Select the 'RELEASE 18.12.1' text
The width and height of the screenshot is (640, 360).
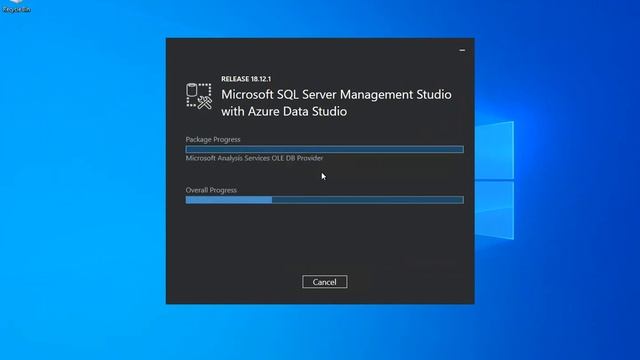point(246,79)
